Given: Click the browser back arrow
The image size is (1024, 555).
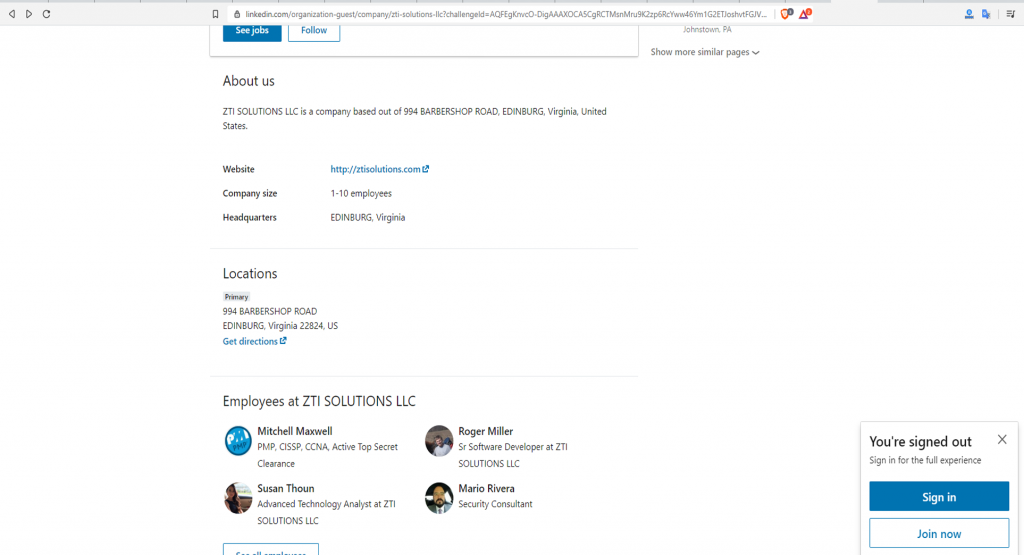Looking at the screenshot, I should (x=12, y=14).
